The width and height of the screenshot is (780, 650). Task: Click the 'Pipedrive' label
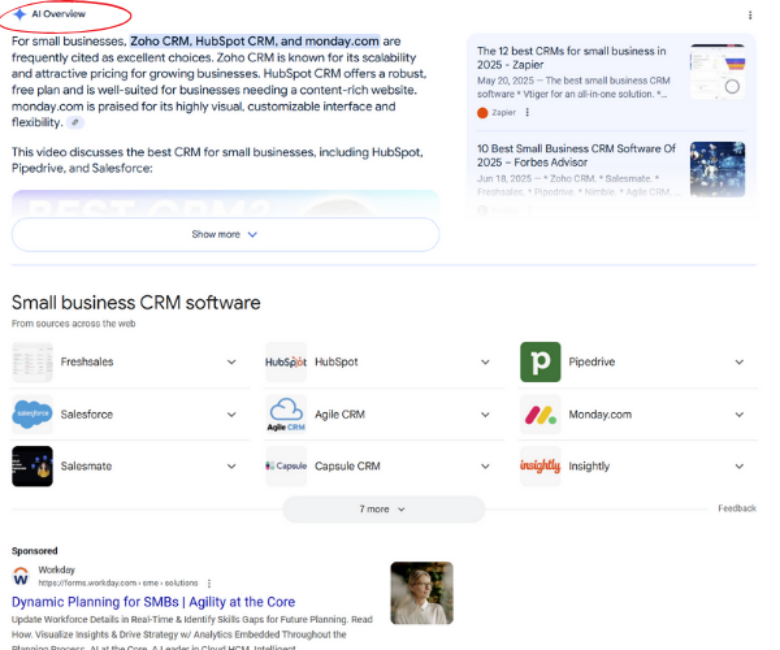click(592, 362)
